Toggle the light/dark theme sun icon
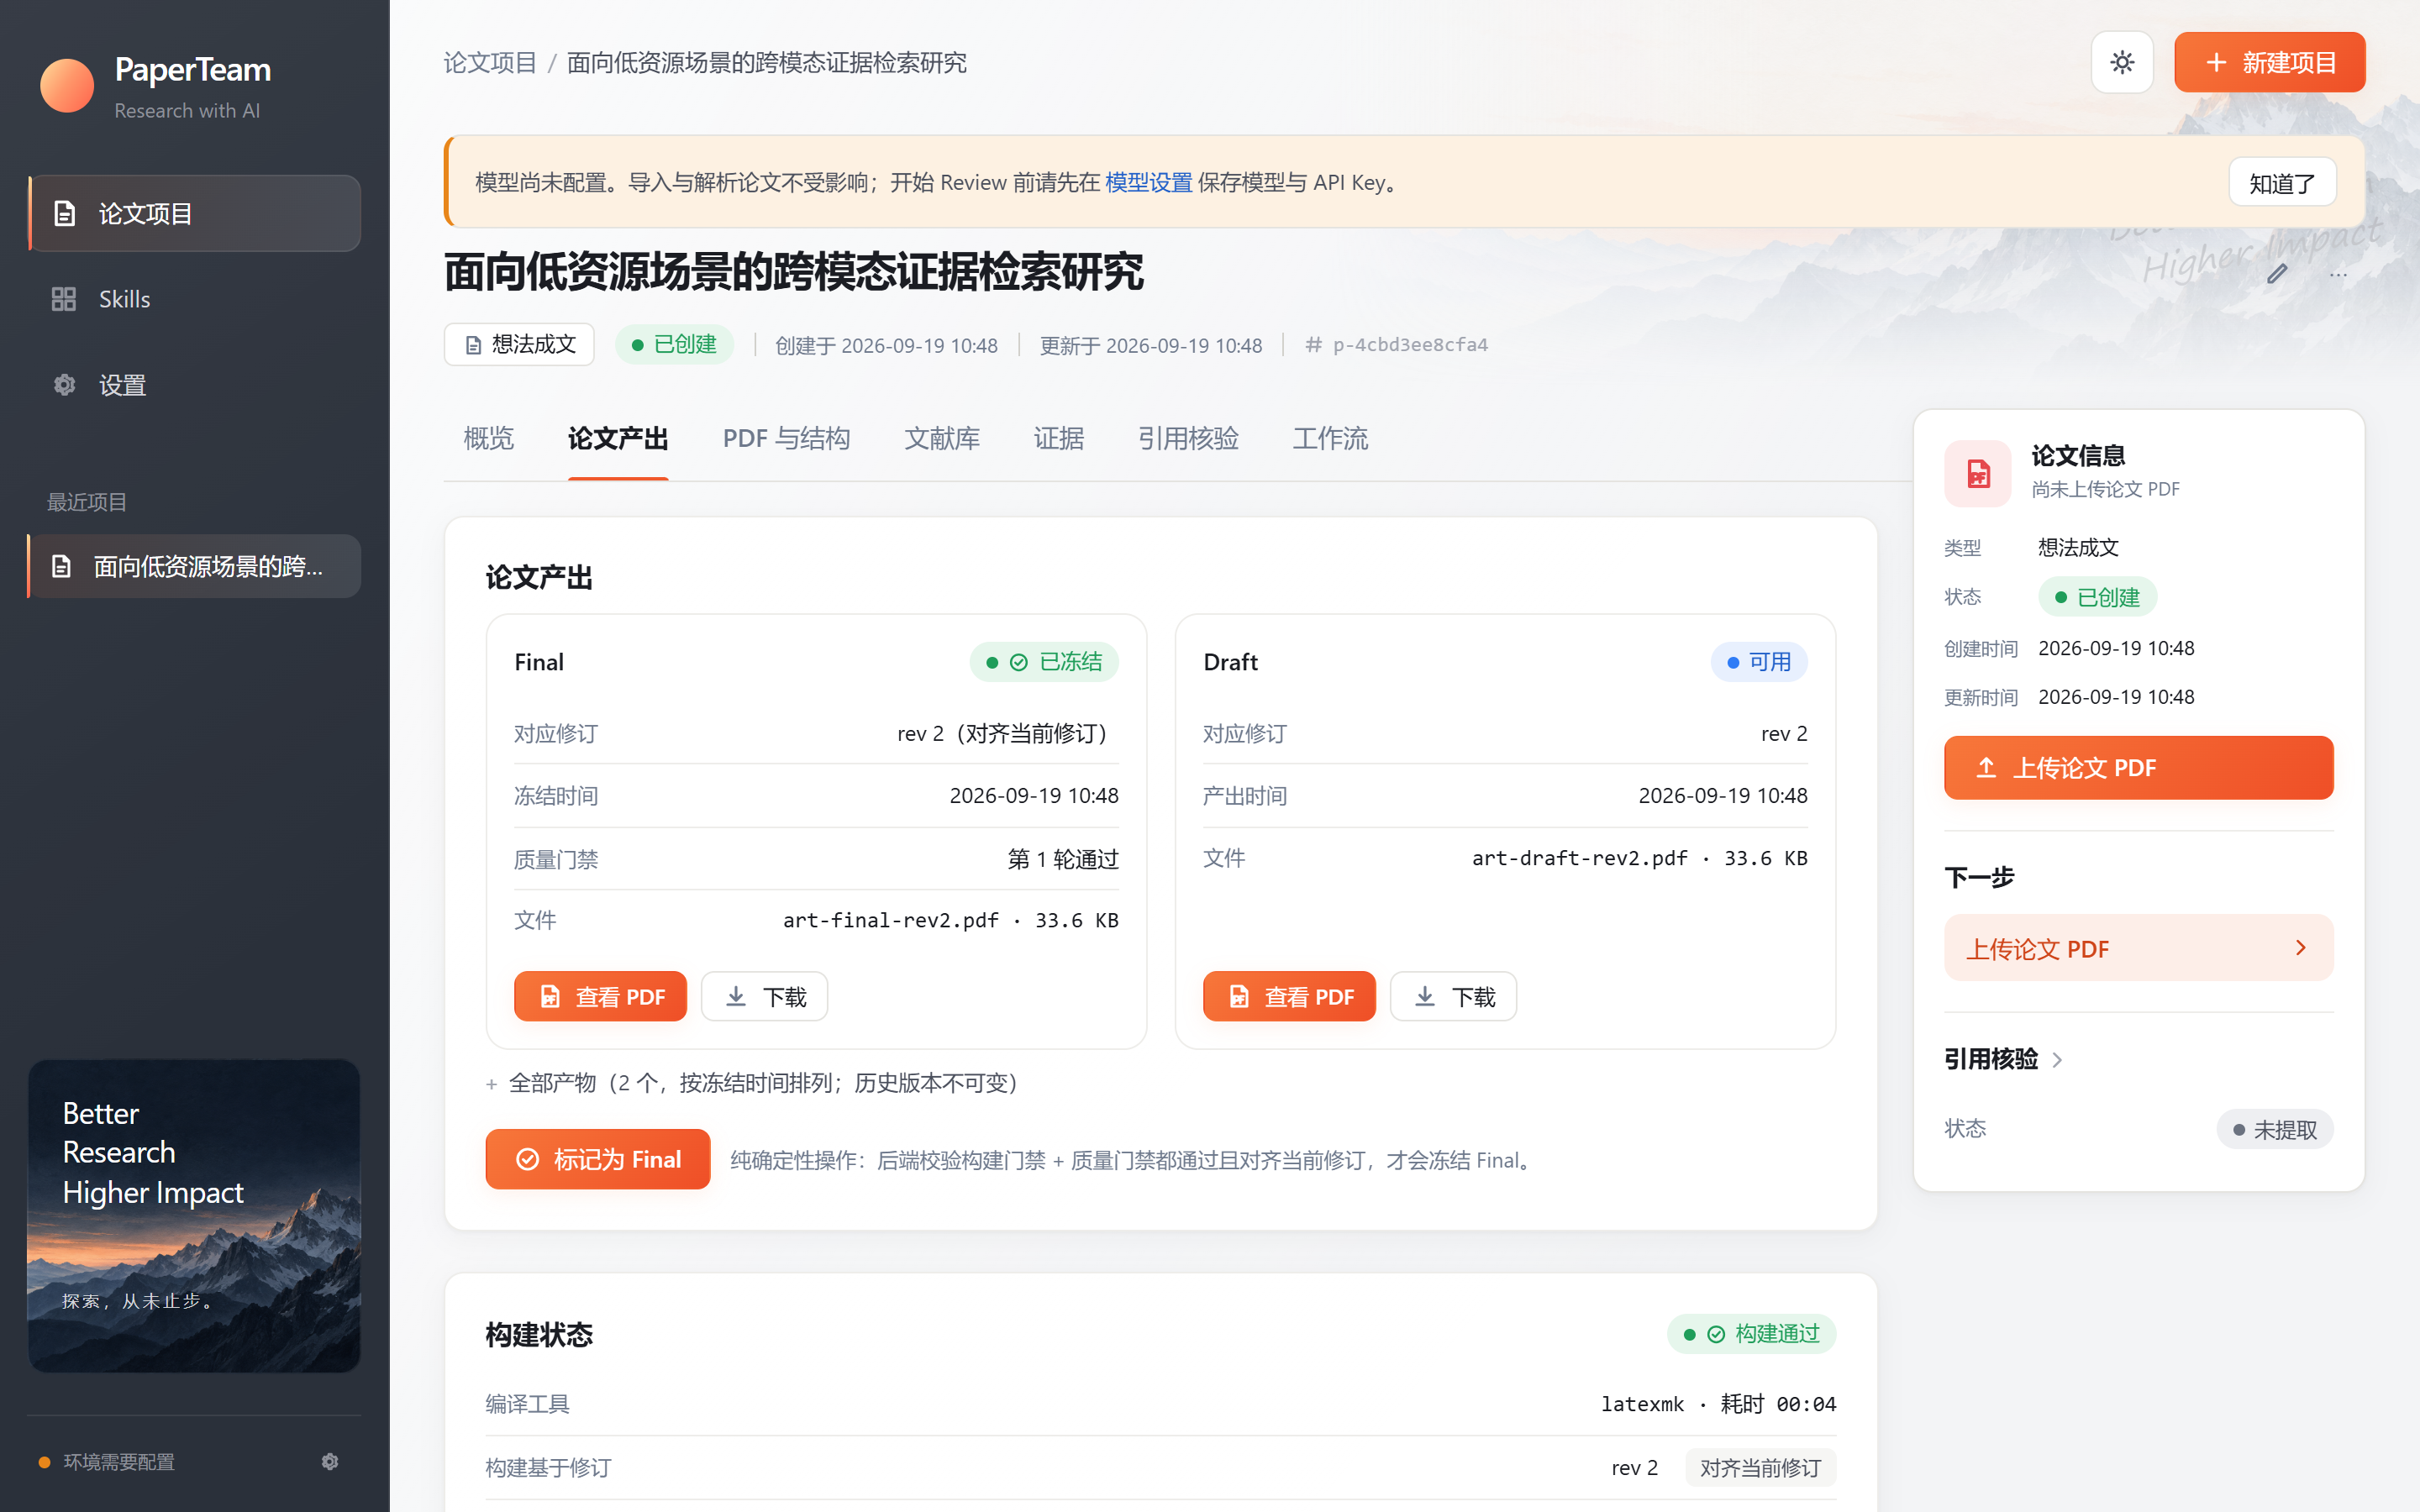 [x=2121, y=62]
